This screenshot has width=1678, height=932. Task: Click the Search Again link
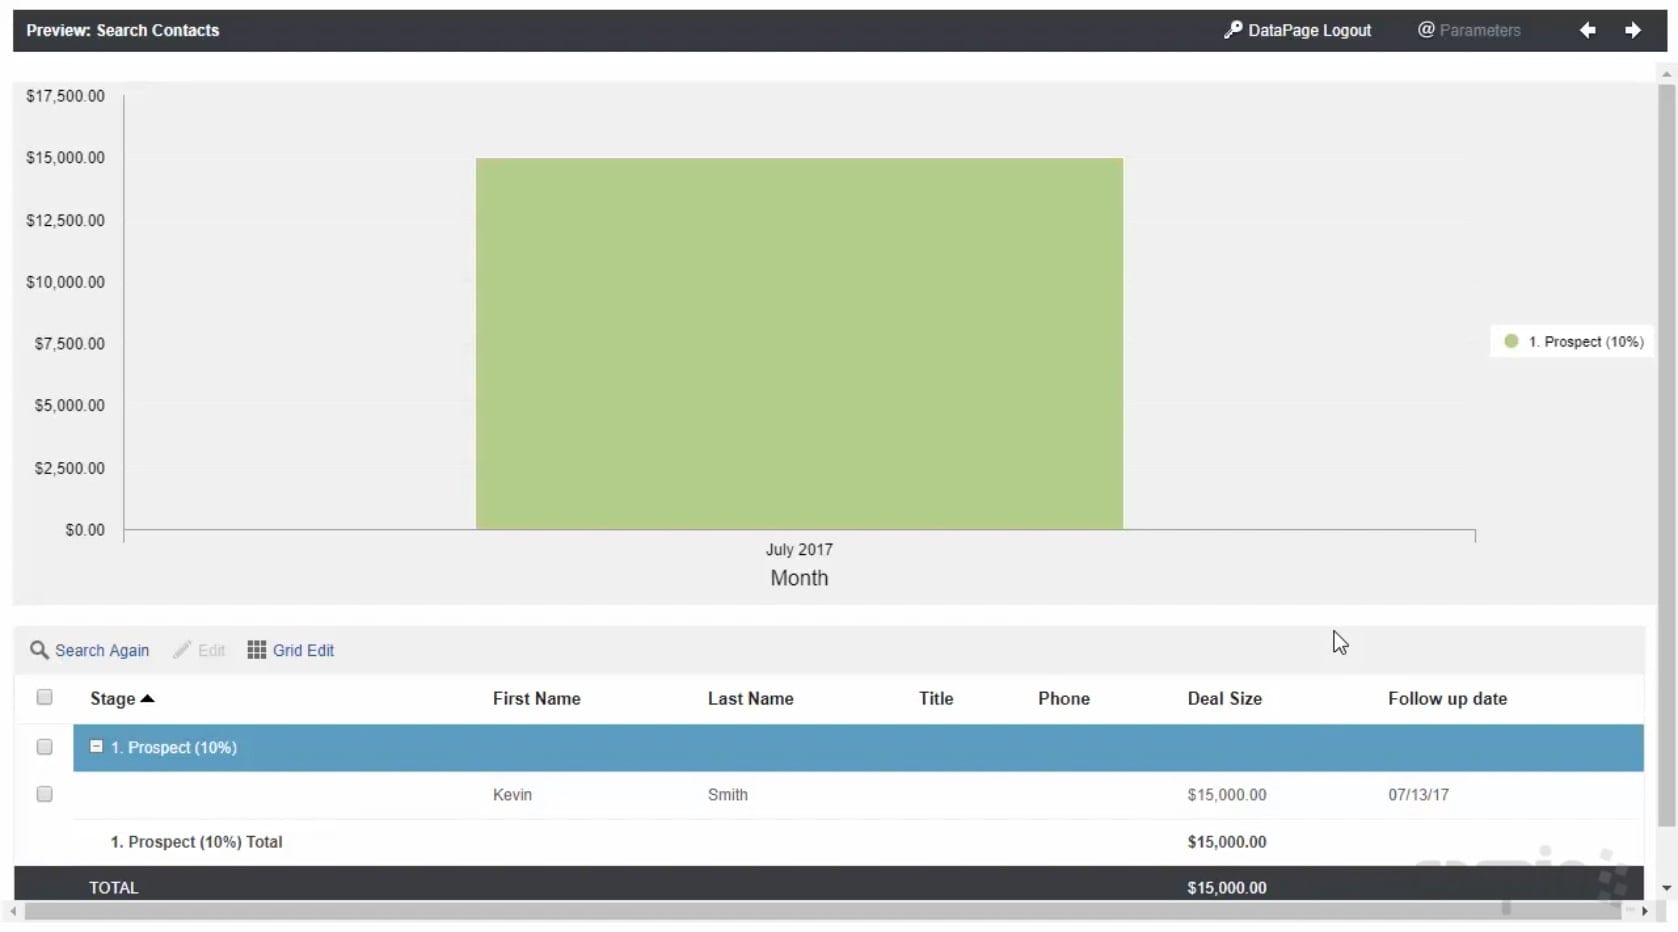point(102,650)
